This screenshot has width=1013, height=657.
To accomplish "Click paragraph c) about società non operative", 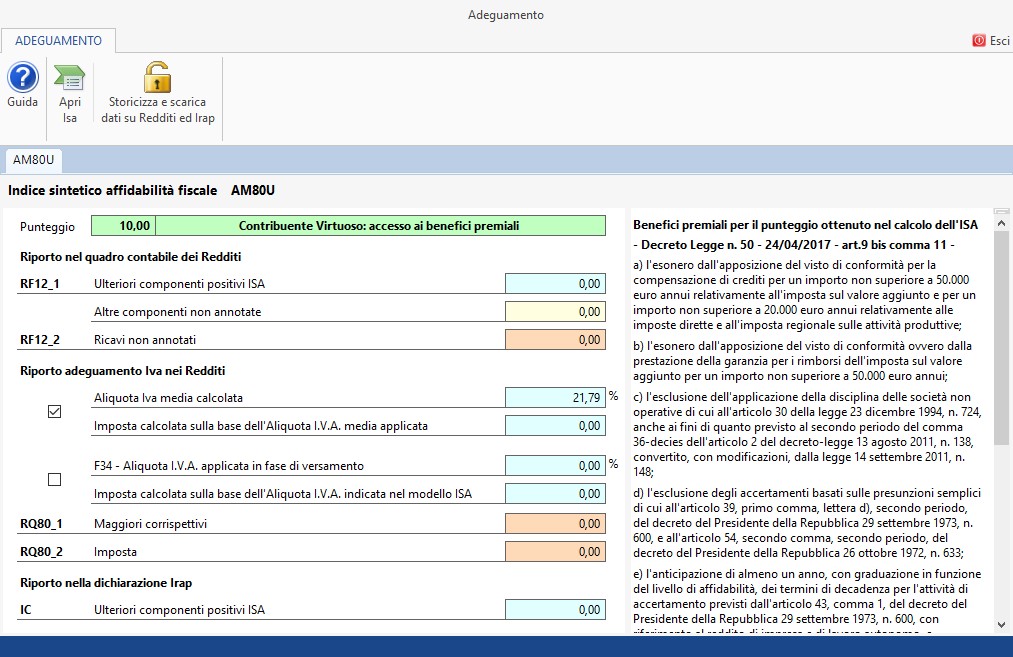I will 807,434.
